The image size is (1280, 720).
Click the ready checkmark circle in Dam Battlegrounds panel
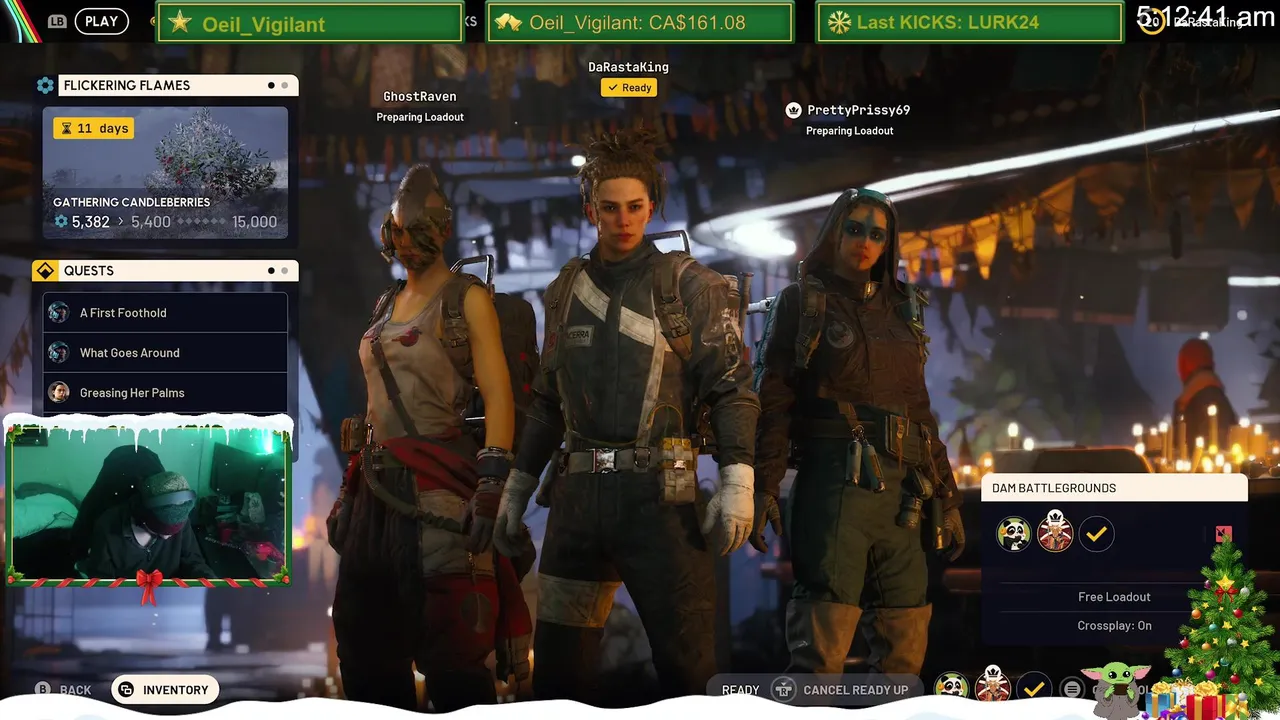tap(1096, 534)
